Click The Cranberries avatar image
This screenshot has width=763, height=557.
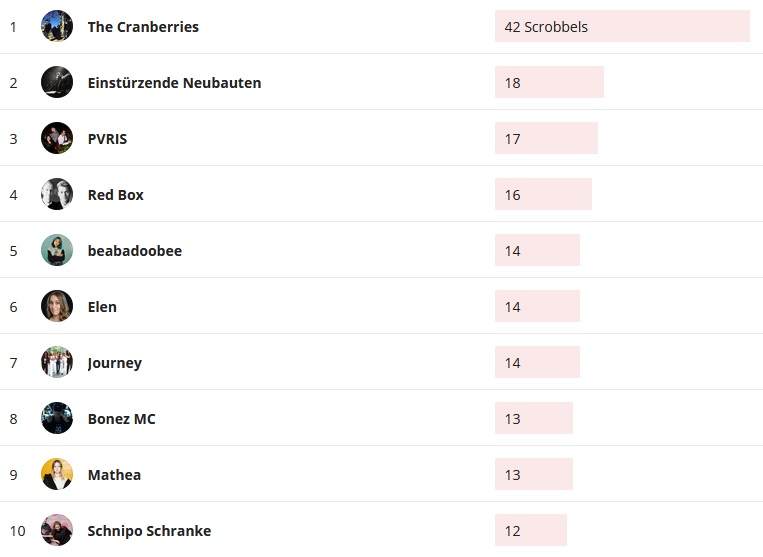(57, 26)
